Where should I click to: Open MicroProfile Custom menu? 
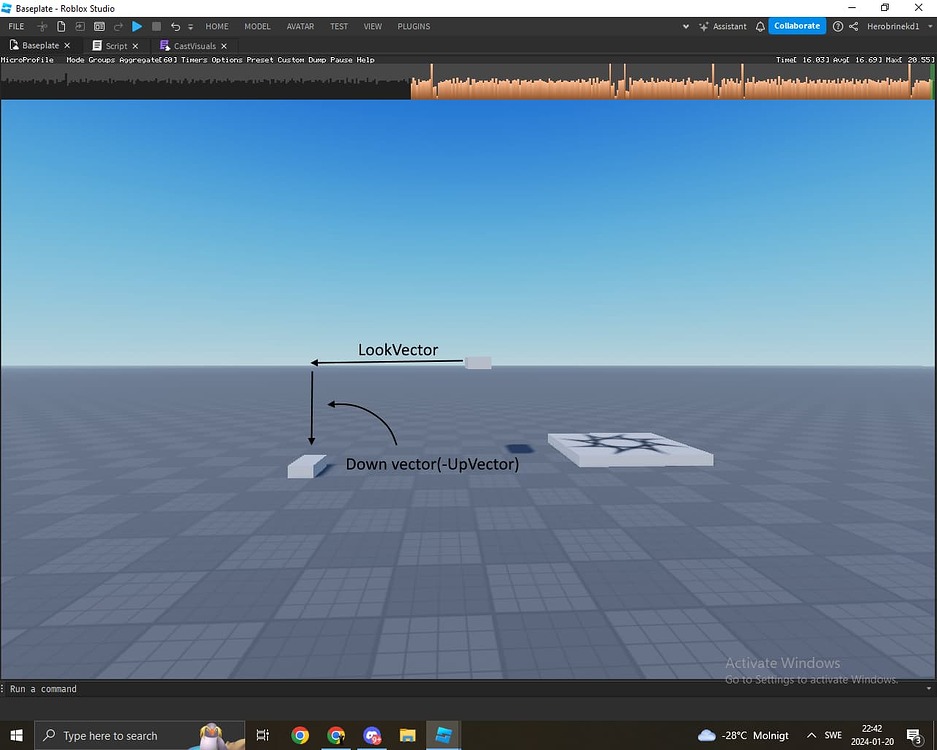point(291,60)
